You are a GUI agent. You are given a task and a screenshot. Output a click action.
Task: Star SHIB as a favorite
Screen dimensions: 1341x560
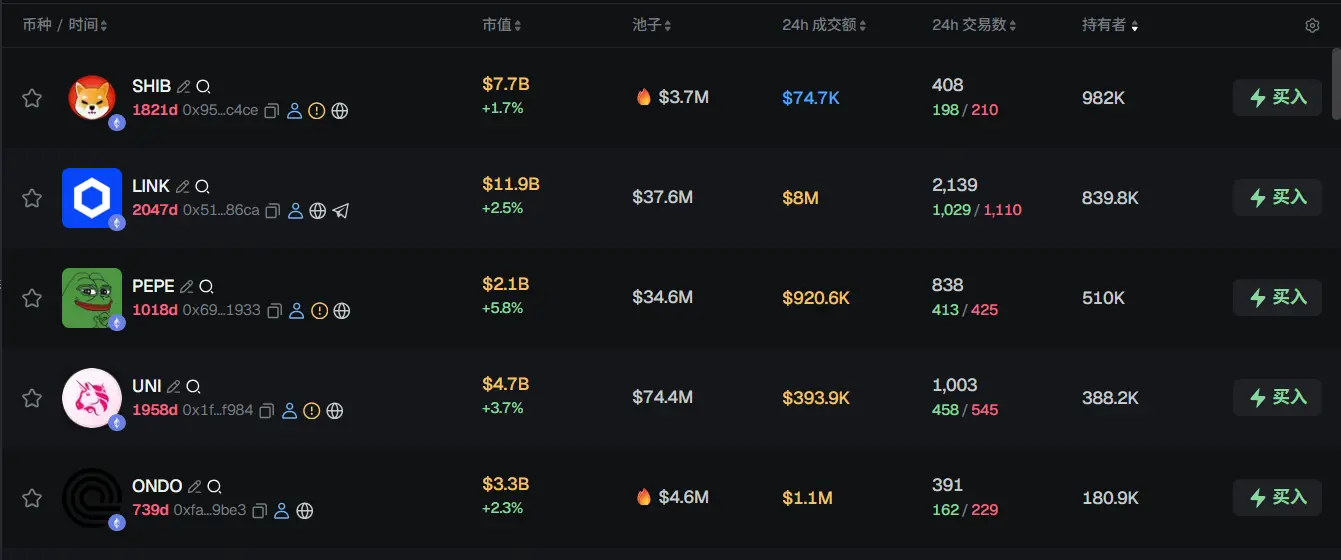click(x=32, y=98)
